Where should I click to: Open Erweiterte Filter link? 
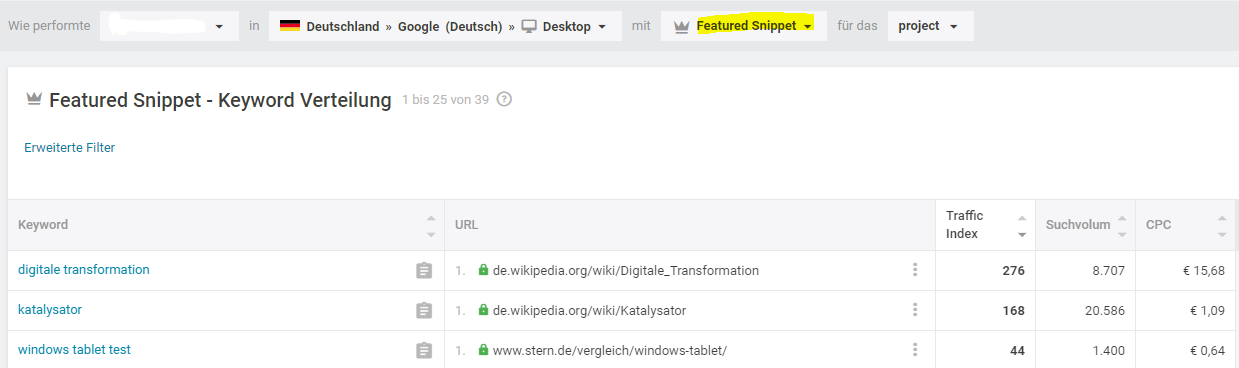point(70,148)
